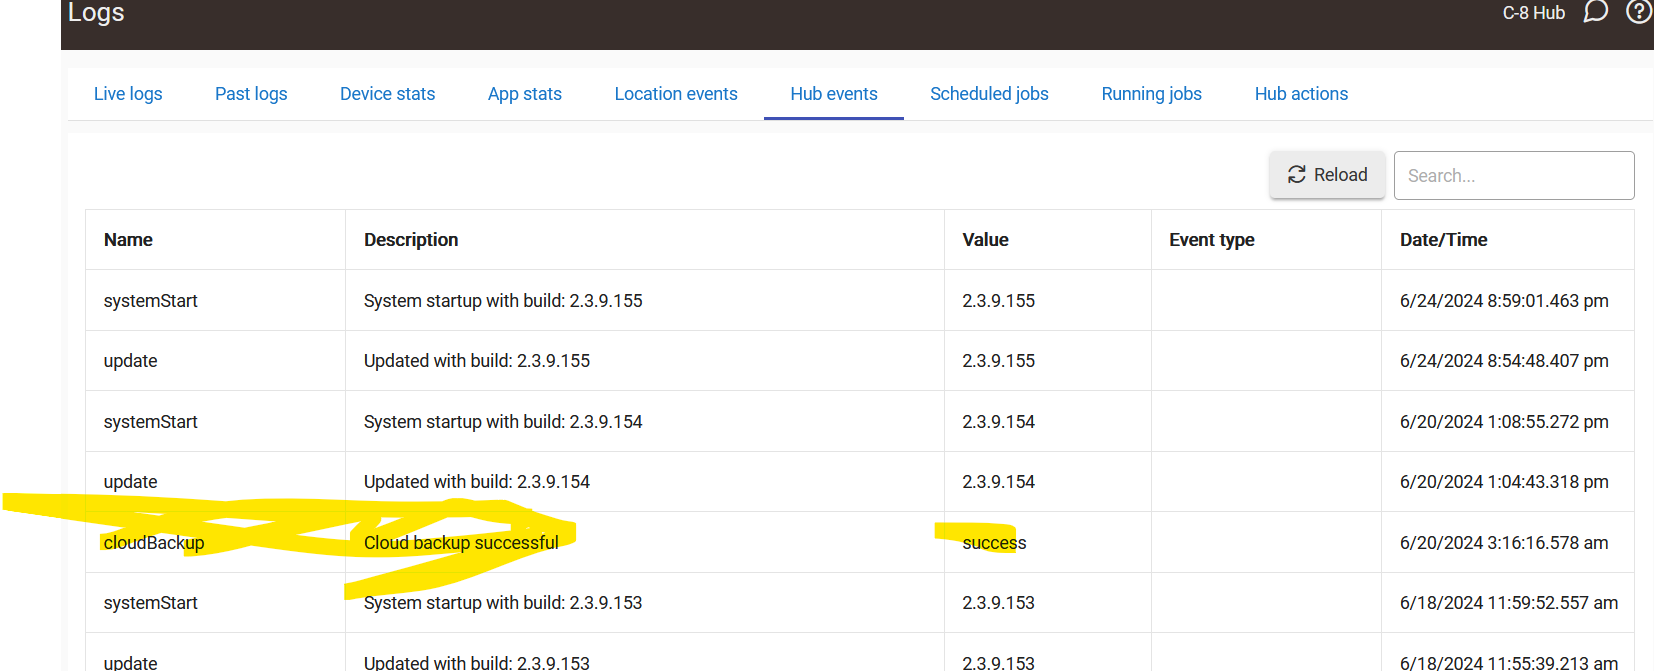The image size is (1654, 671).
Task: Open the Location events tab
Action: [676, 94]
